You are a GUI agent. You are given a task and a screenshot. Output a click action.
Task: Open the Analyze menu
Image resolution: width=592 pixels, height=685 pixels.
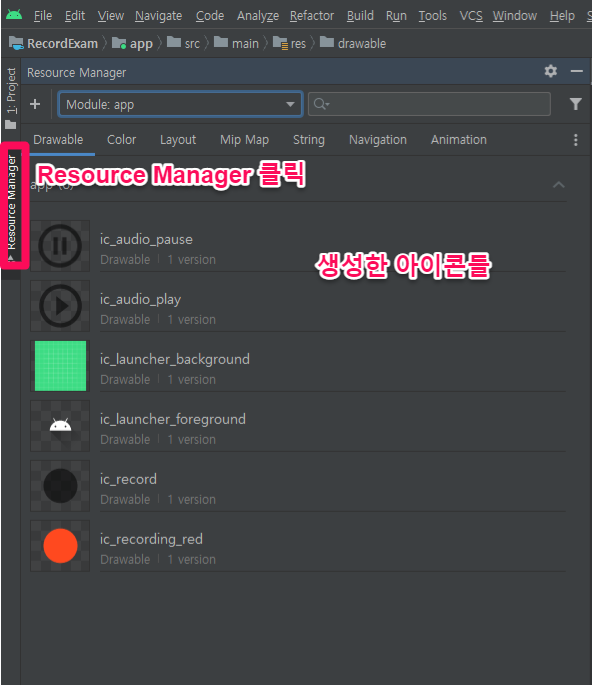pyautogui.click(x=258, y=16)
